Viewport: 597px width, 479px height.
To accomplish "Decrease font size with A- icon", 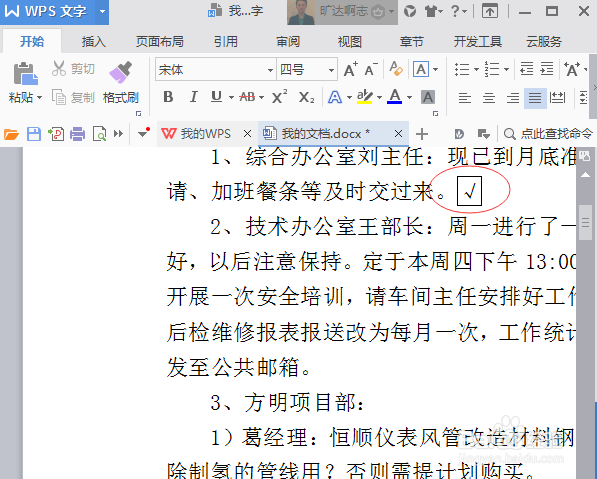I will (x=371, y=70).
